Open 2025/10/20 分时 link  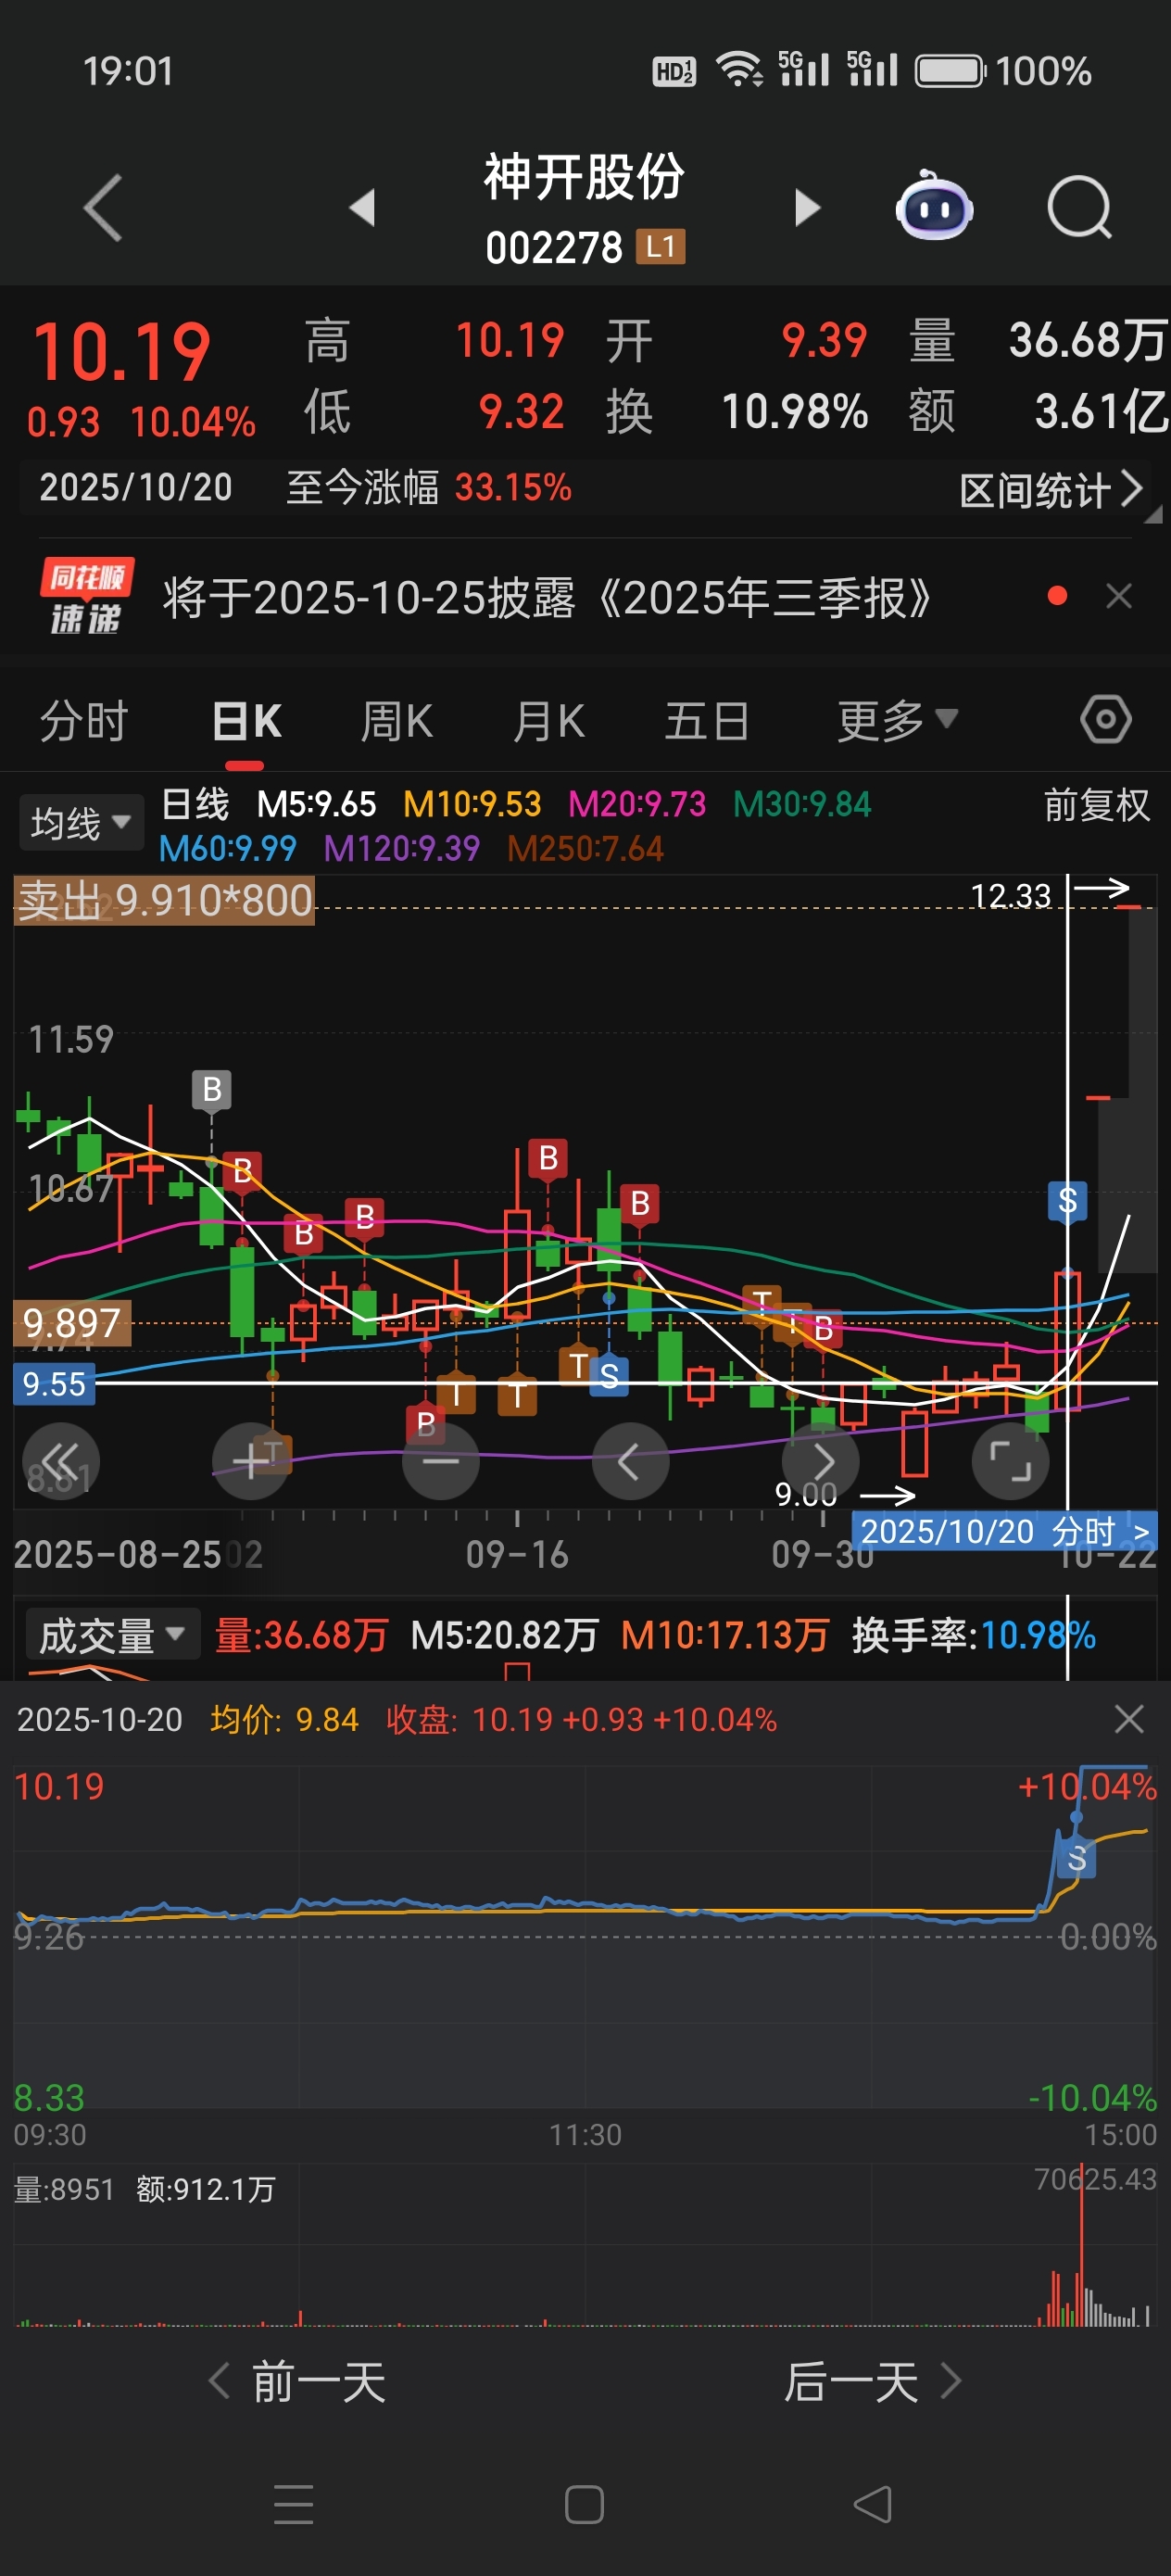pos(1004,1531)
